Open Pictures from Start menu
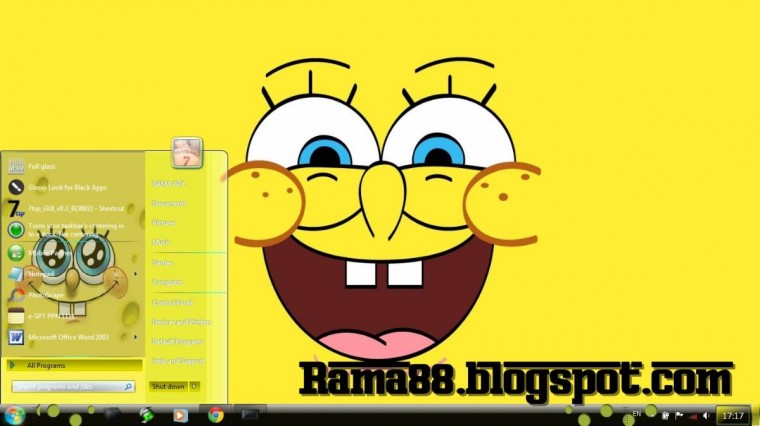This screenshot has height=426, width=760. [x=163, y=222]
